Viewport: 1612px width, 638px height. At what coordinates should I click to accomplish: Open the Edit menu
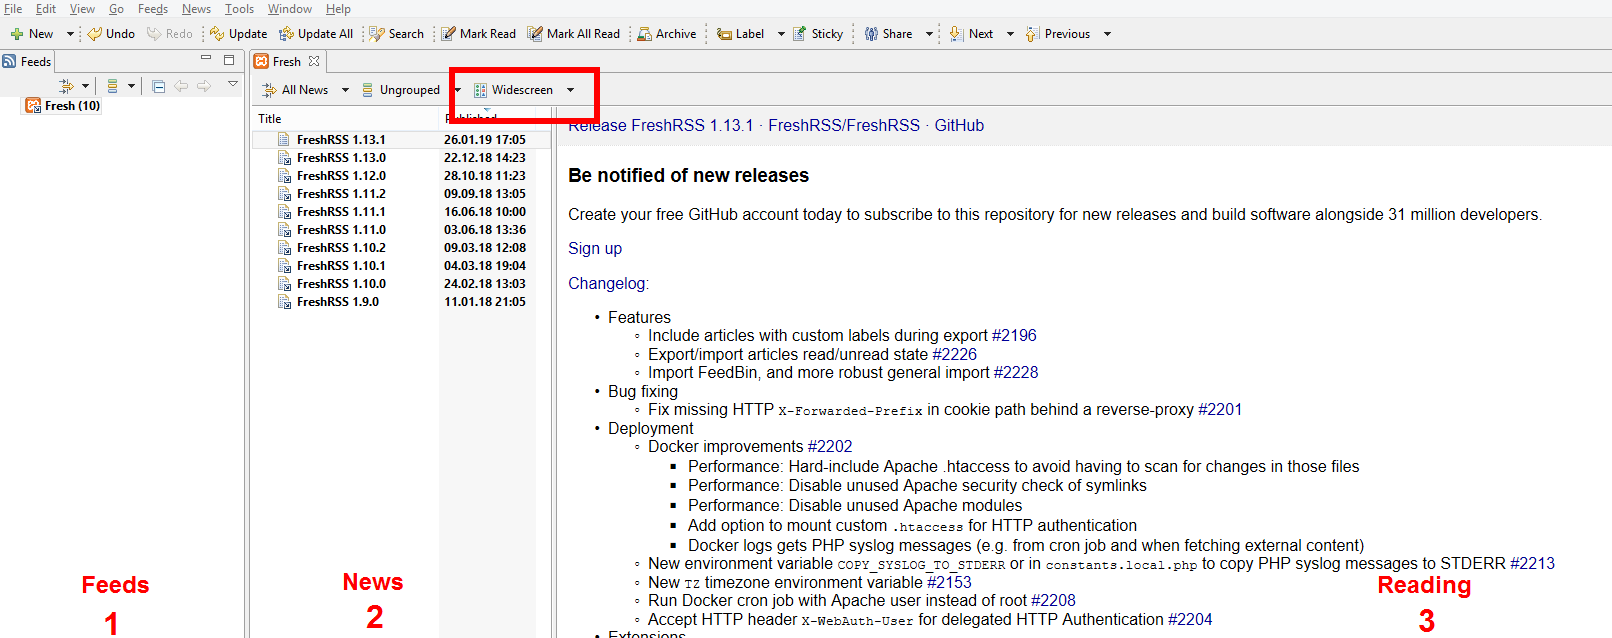pyautogui.click(x=46, y=9)
